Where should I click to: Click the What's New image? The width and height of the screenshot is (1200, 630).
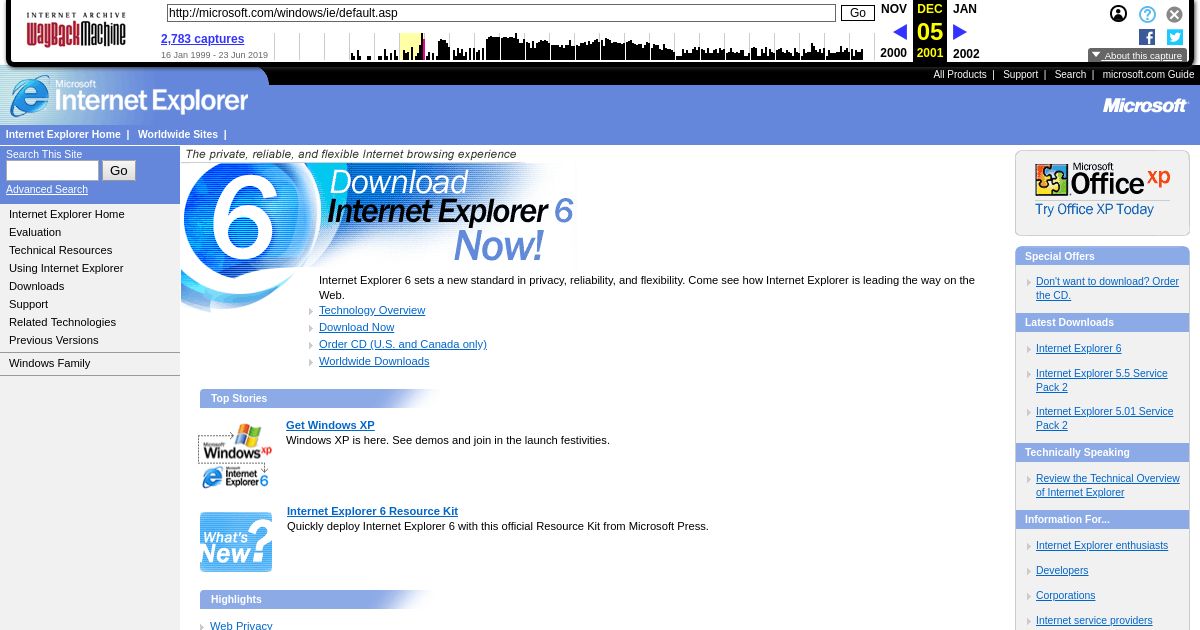pyautogui.click(x=236, y=542)
